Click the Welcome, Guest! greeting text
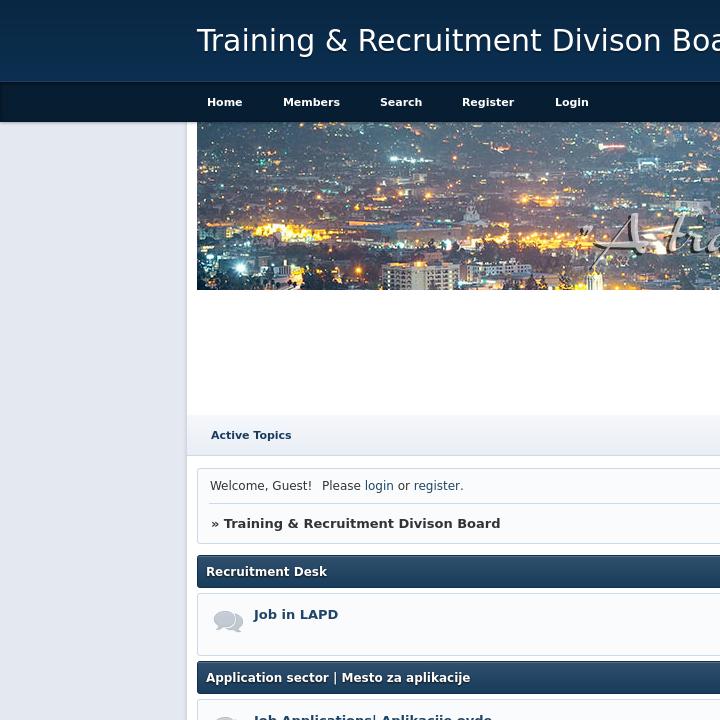 click(260, 486)
